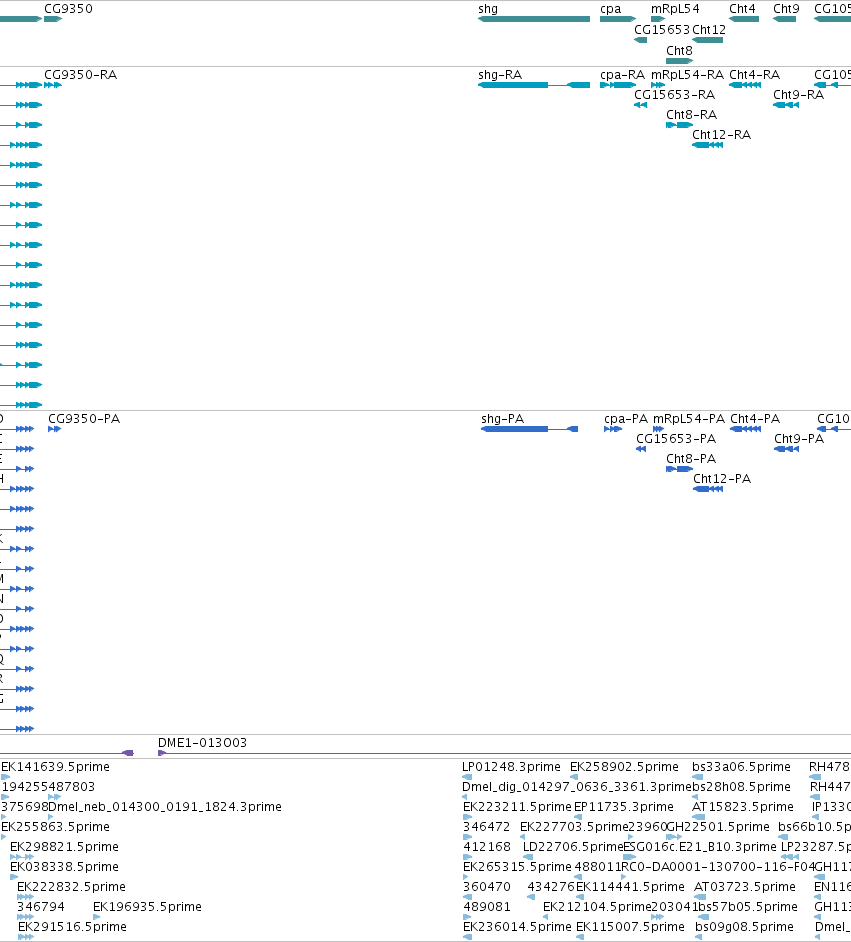Click the EK298821.5prime label
This screenshot has height=942, width=851.
click(64, 846)
